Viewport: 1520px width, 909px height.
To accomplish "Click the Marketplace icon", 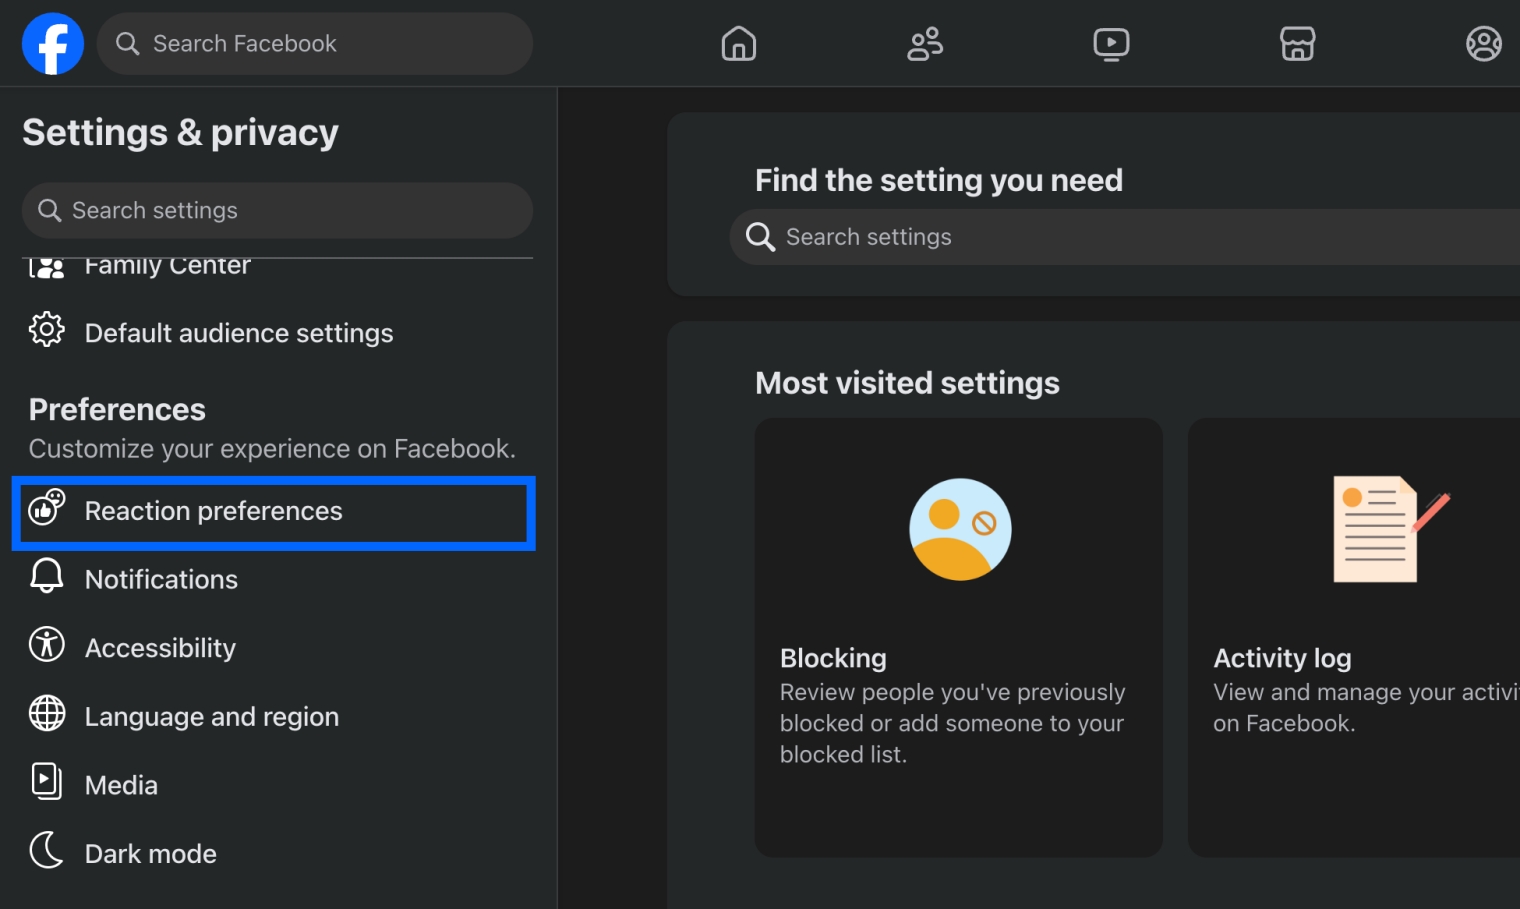I will click(1297, 43).
